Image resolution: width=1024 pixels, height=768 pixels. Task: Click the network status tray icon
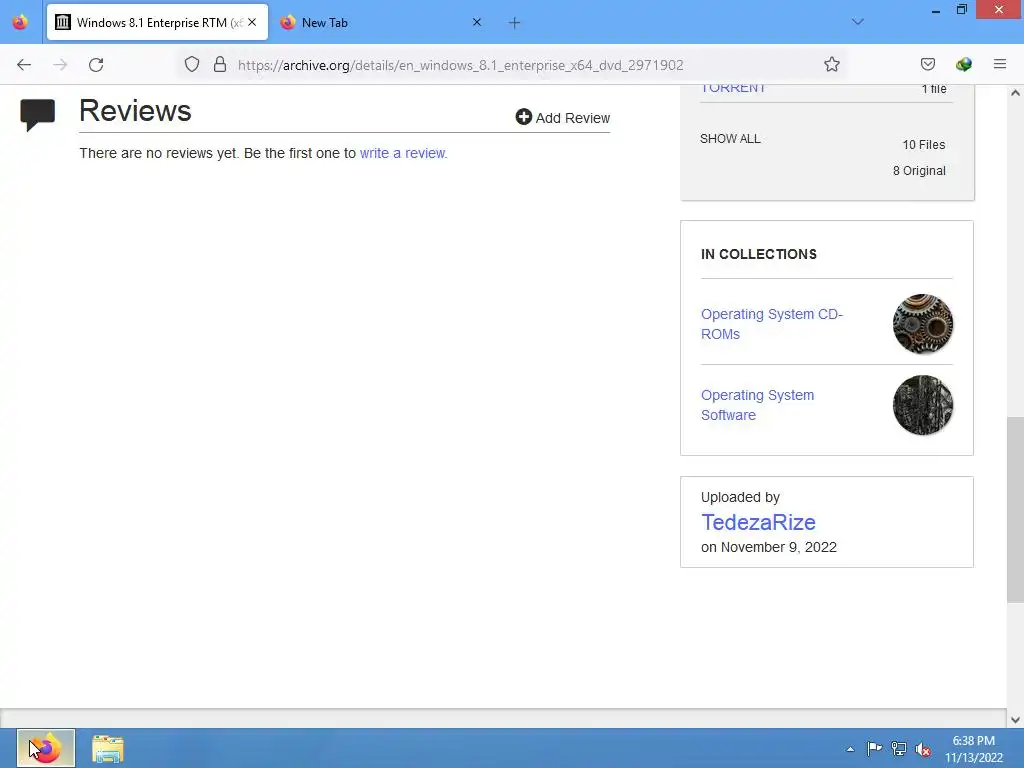(899, 749)
